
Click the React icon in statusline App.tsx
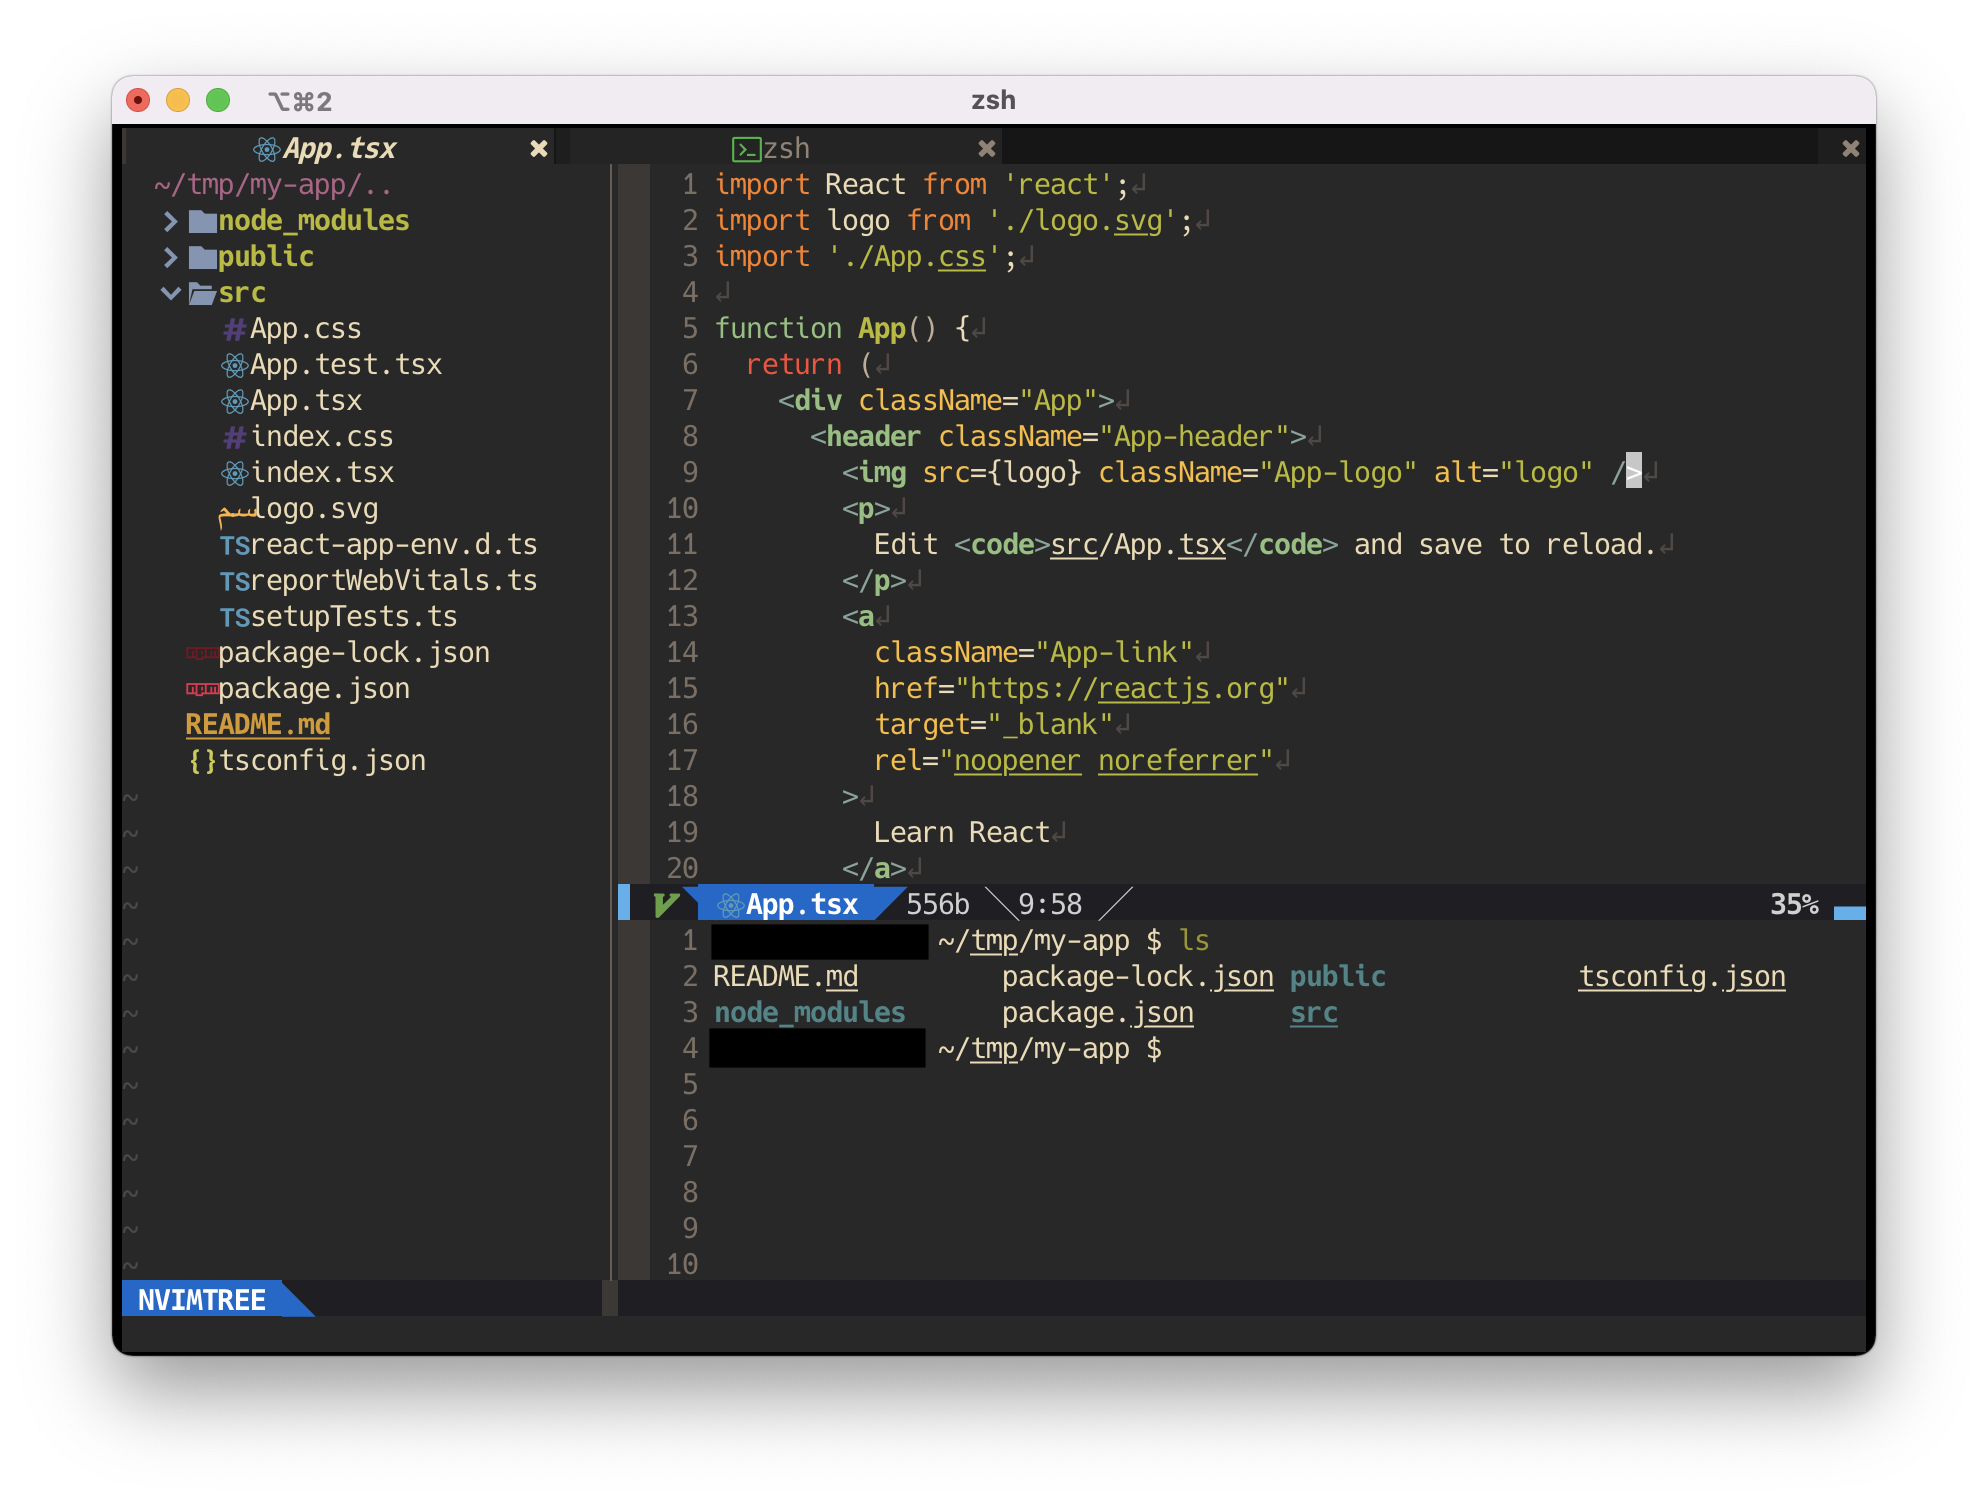coord(730,905)
